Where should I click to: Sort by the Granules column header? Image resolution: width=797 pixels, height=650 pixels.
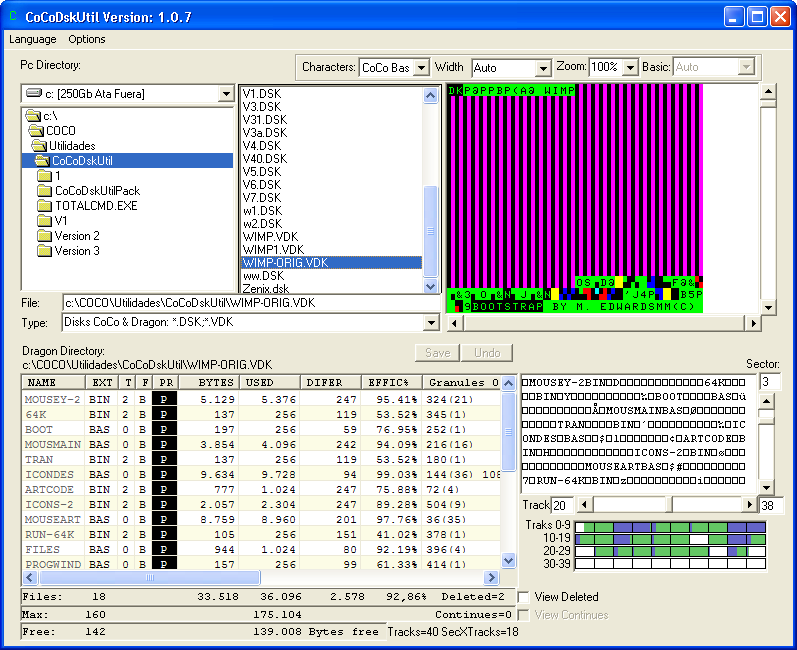(x=462, y=383)
